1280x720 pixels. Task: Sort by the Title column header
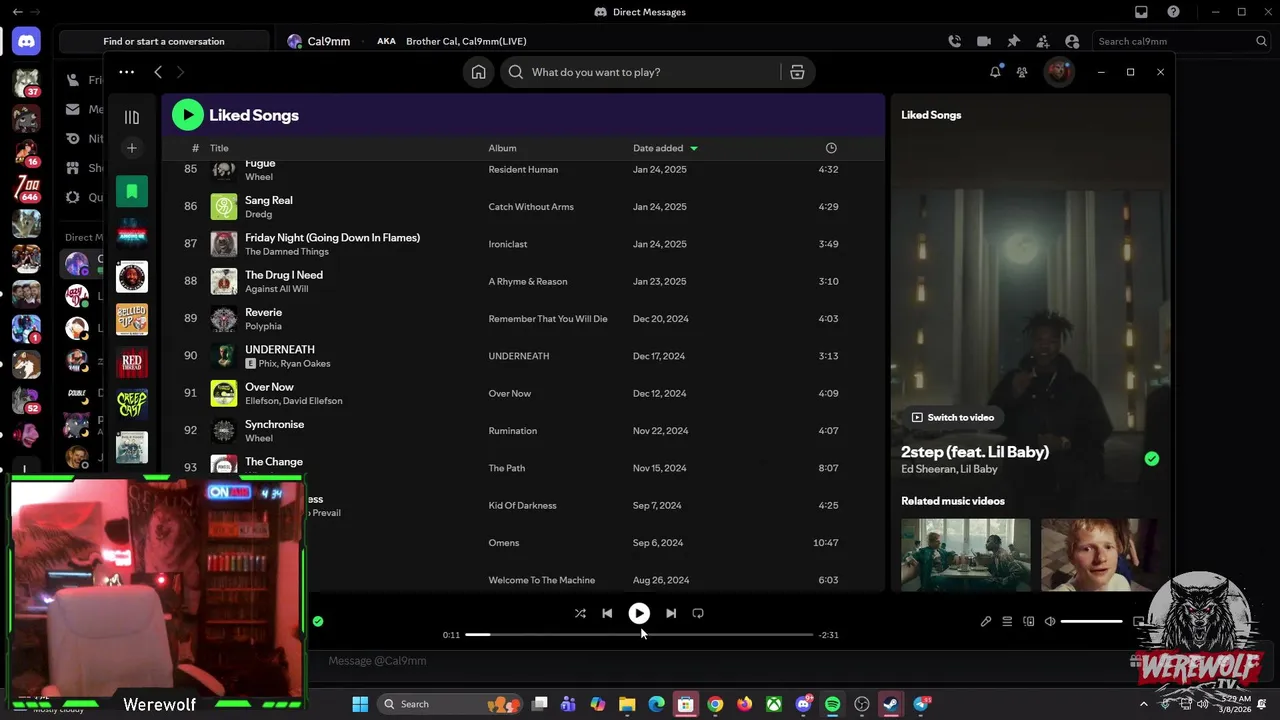click(x=219, y=148)
